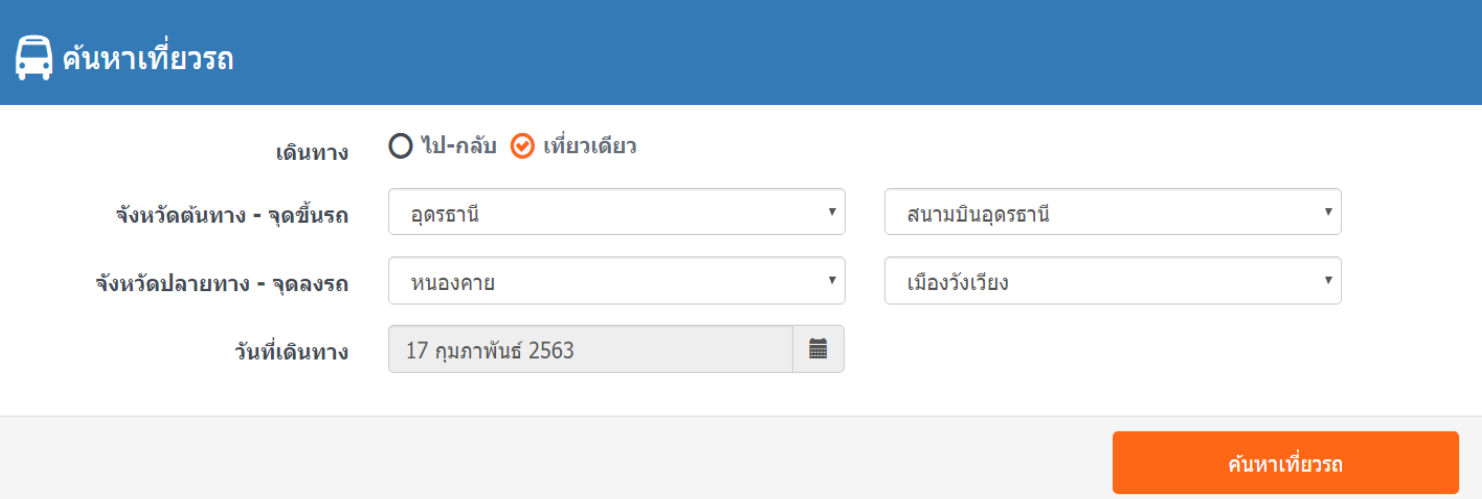
Task: Open the เมืองวังเวียง drop-off point dropdown
Action: (1112, 281)
